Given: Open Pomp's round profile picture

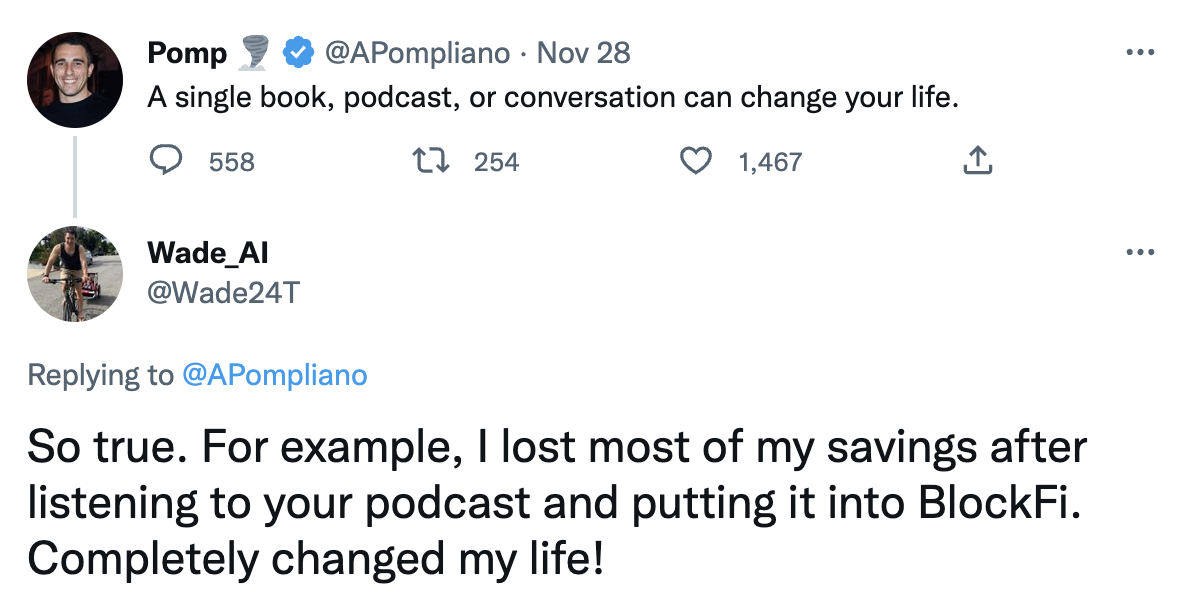Looking at the screenshot, I should click(75, 79).
